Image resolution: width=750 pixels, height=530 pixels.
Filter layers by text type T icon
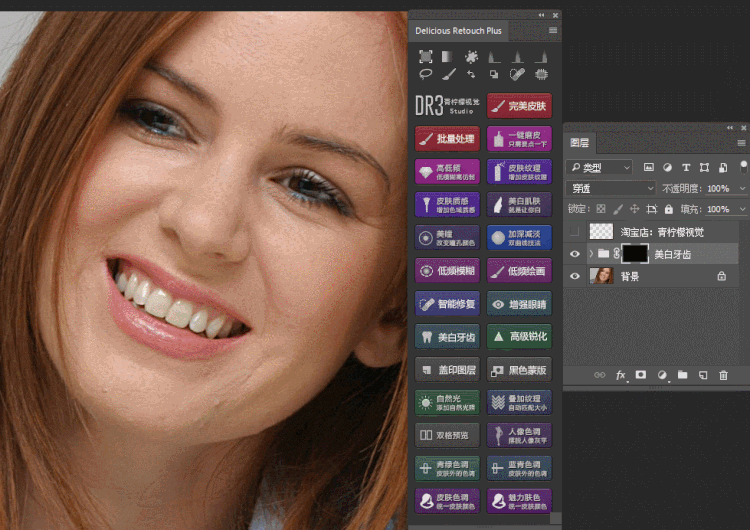(x=685, y=167)
